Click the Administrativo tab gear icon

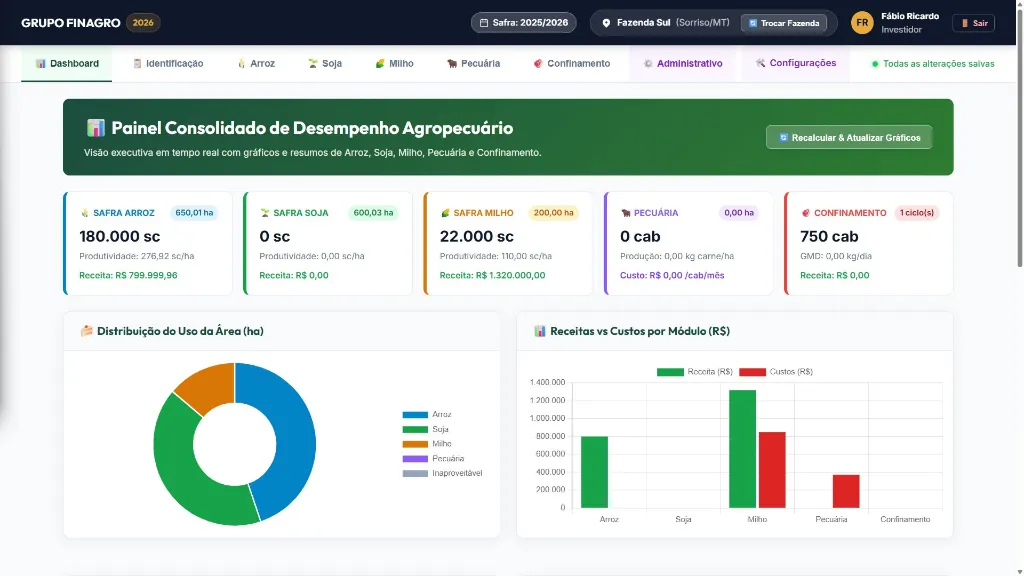pos(648,63)
